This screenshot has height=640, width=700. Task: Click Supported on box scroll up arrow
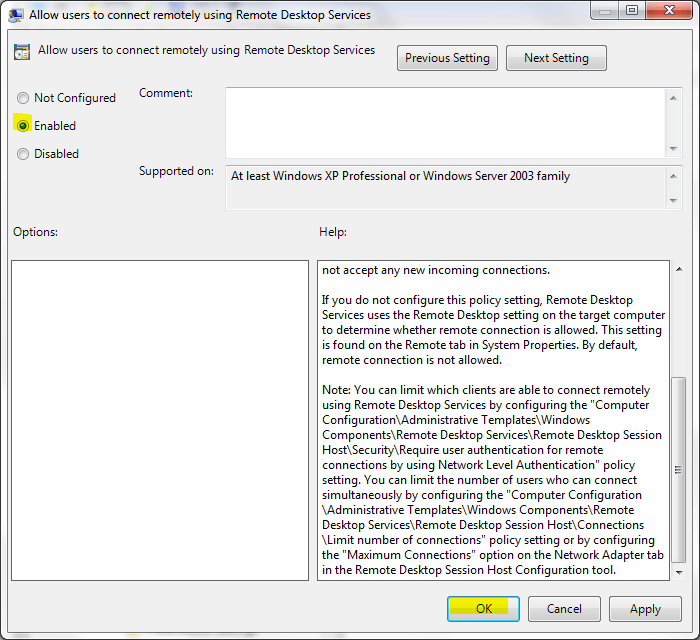pyautogui.click(x=673, y=176)
